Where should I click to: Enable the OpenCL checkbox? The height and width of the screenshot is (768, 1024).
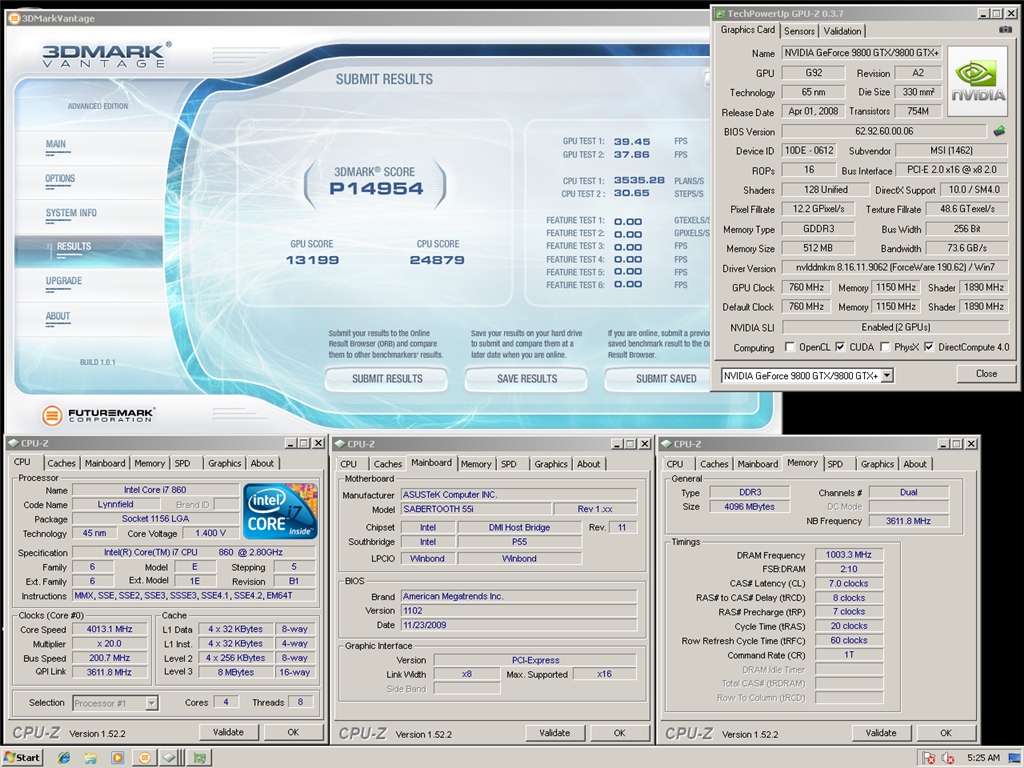click(791, 348)
